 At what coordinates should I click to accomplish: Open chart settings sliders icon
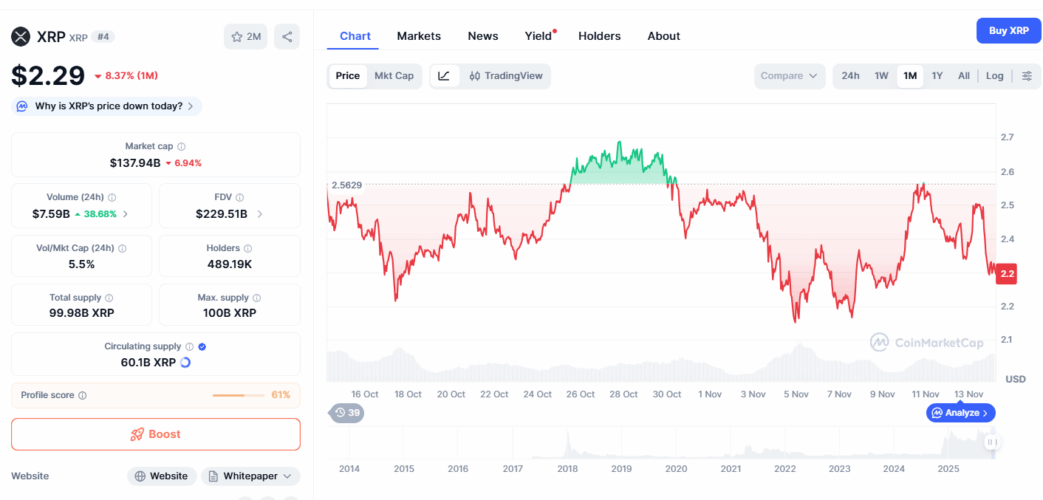click(x=1027, y=76)
